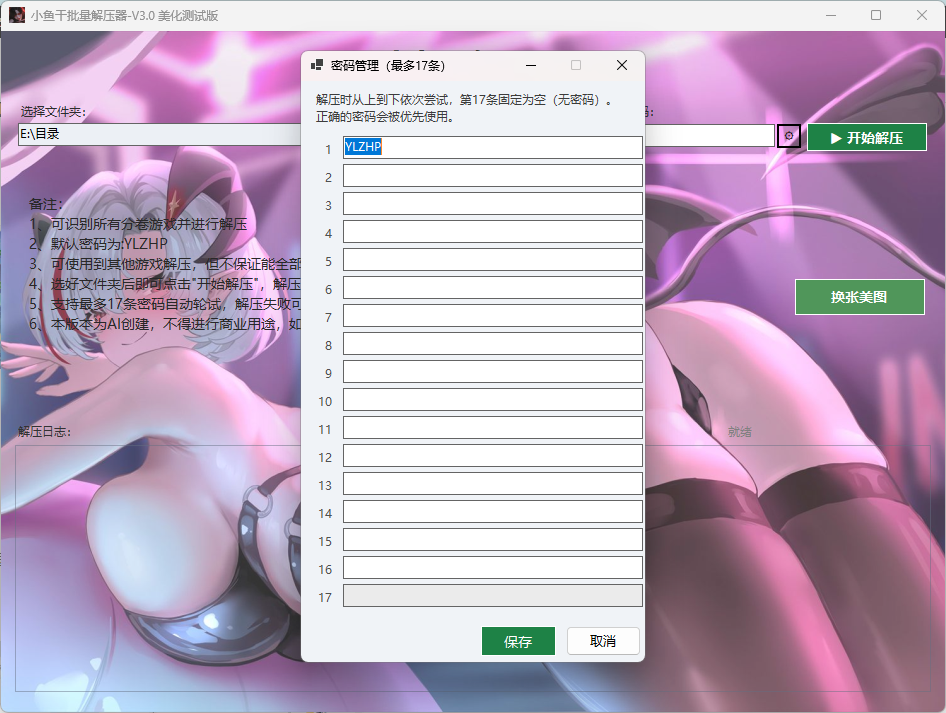946x713 pixels.
Task: Start extraction with 开始解压 button
Action: pos(867,138)
